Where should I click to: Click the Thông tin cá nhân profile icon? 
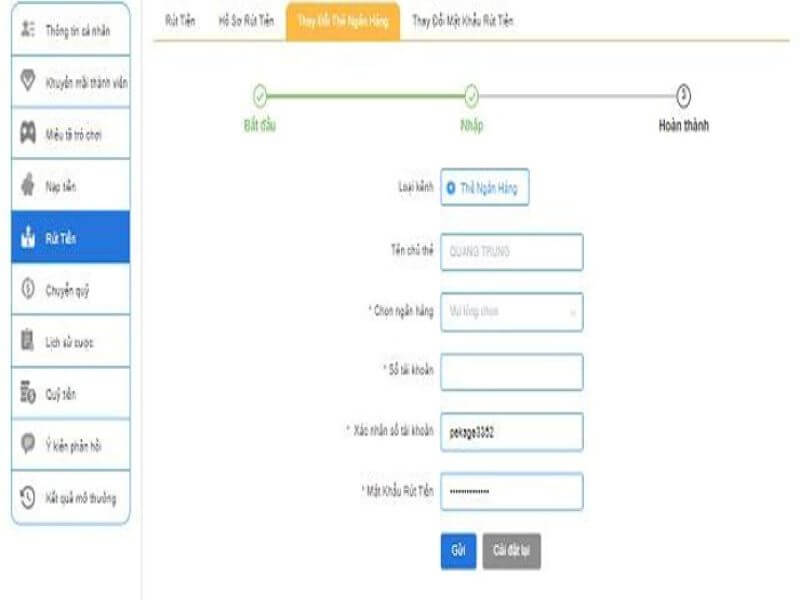point(28,30)
